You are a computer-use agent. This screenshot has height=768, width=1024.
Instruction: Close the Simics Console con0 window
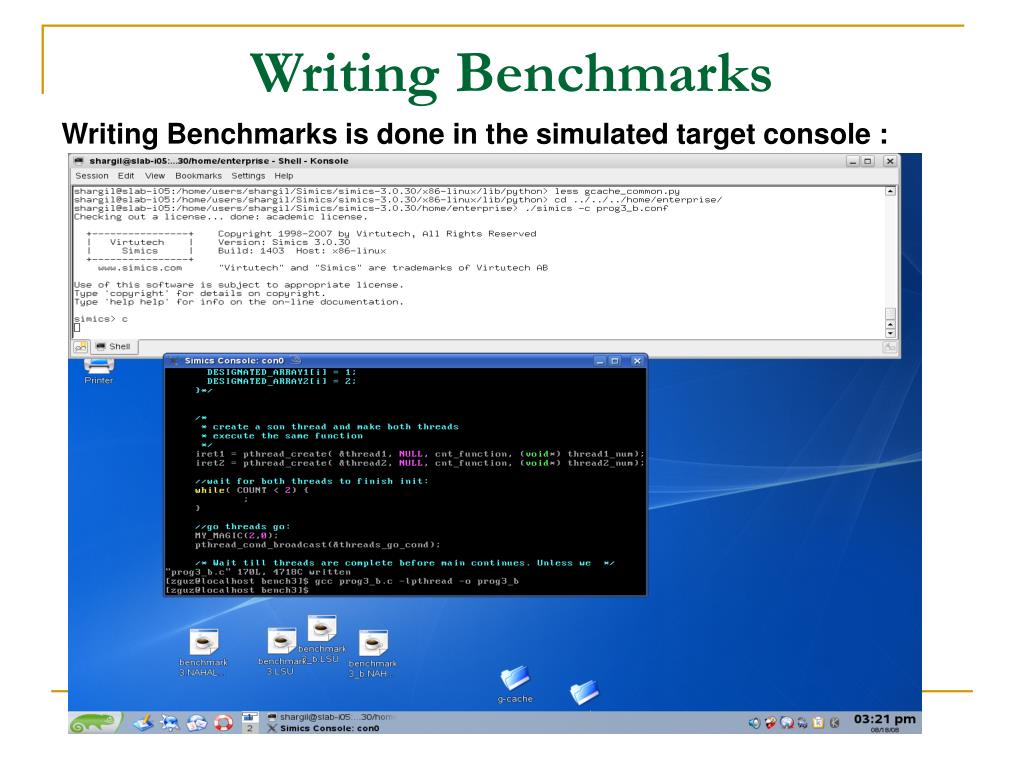pyautogui.click(x=637, y=361)
